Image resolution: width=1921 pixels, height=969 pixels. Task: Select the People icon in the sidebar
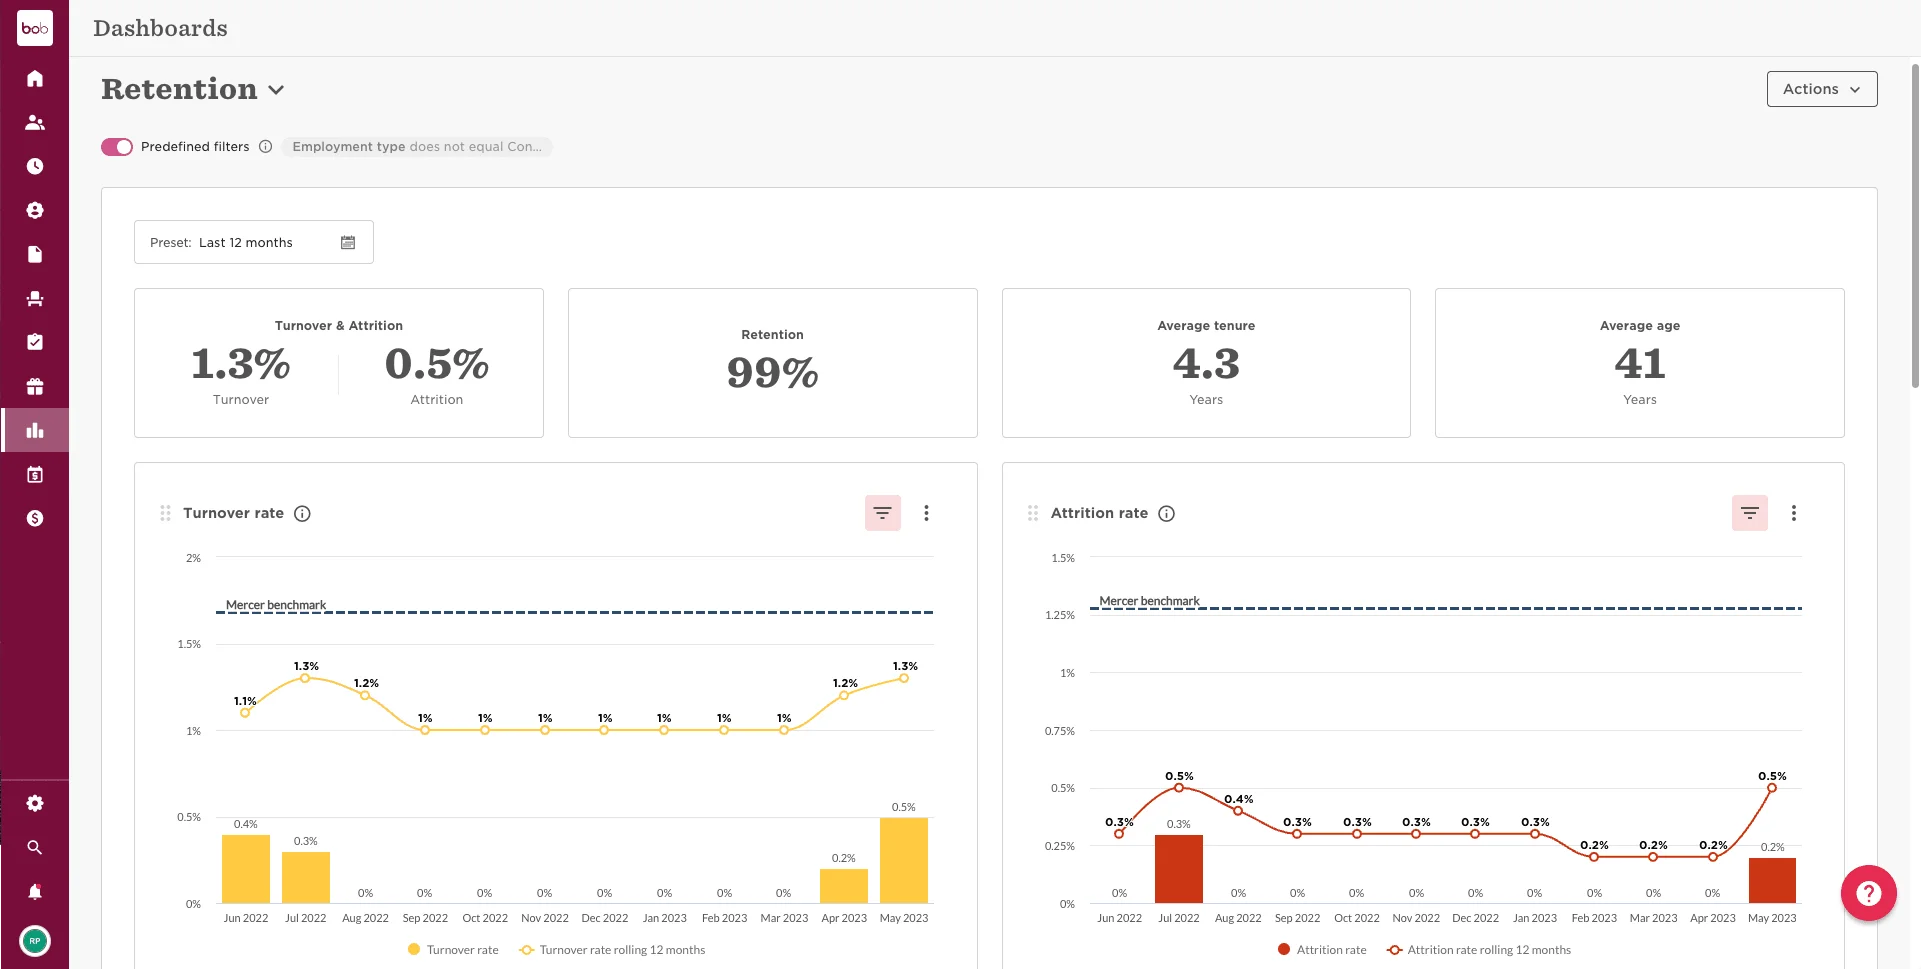(x=35, y=122)
